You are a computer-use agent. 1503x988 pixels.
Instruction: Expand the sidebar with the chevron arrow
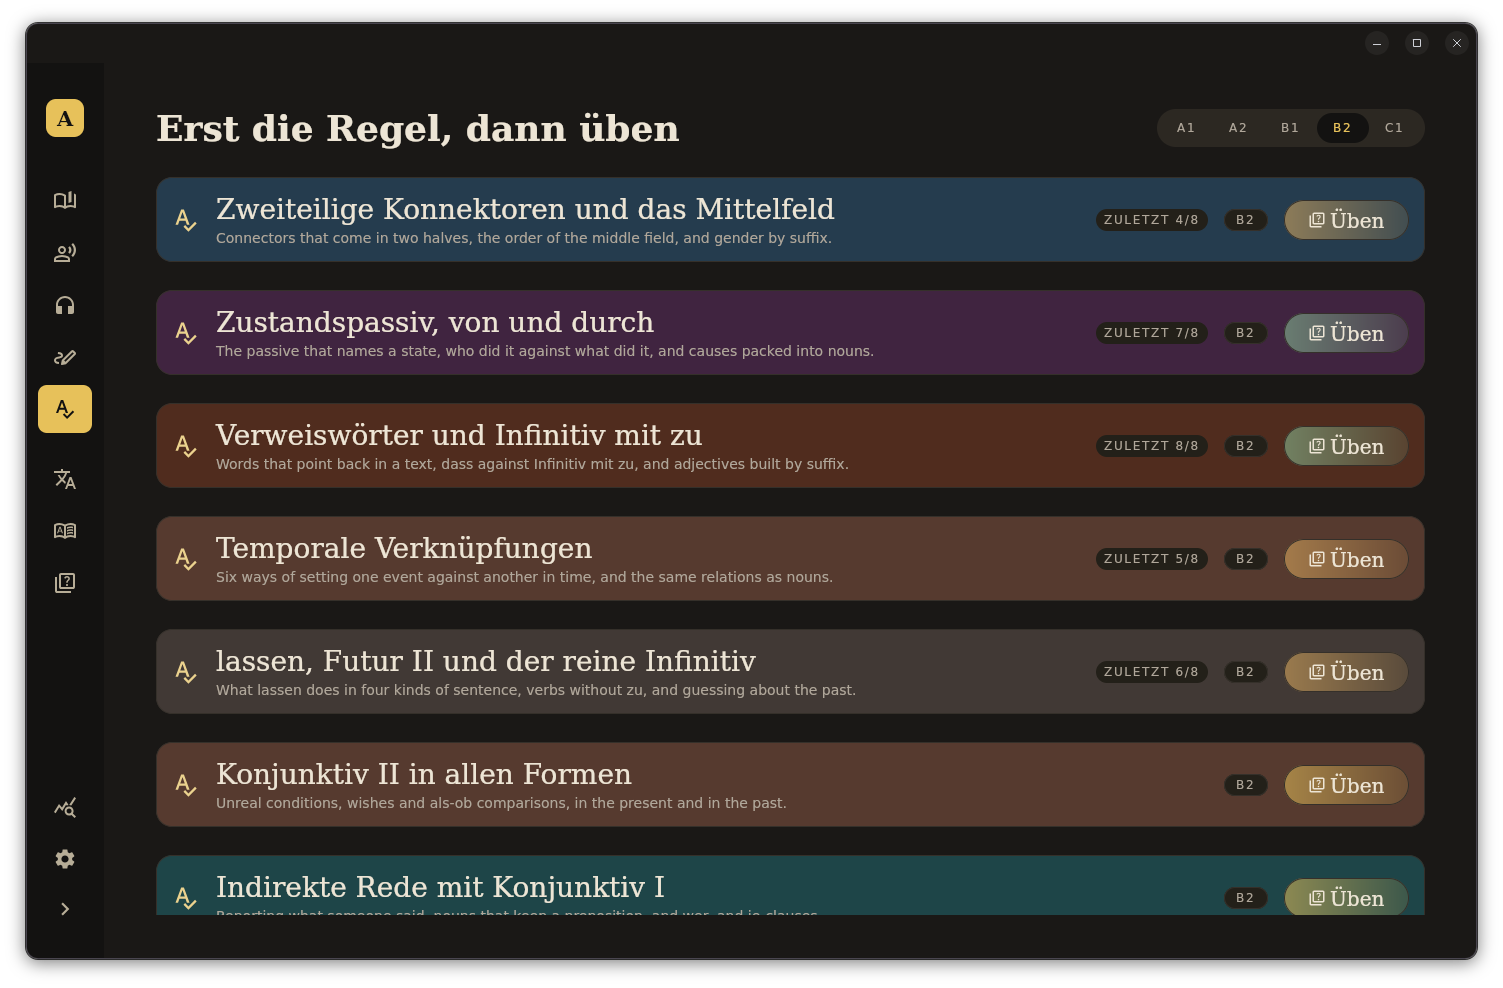click(x=65, y=909)
